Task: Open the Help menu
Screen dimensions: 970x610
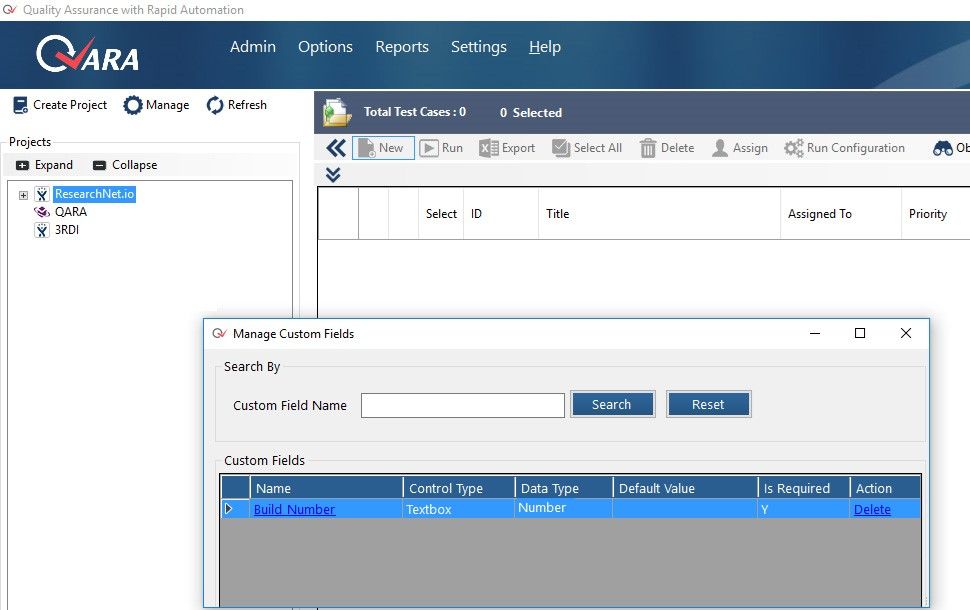Action: click(545, 47)
